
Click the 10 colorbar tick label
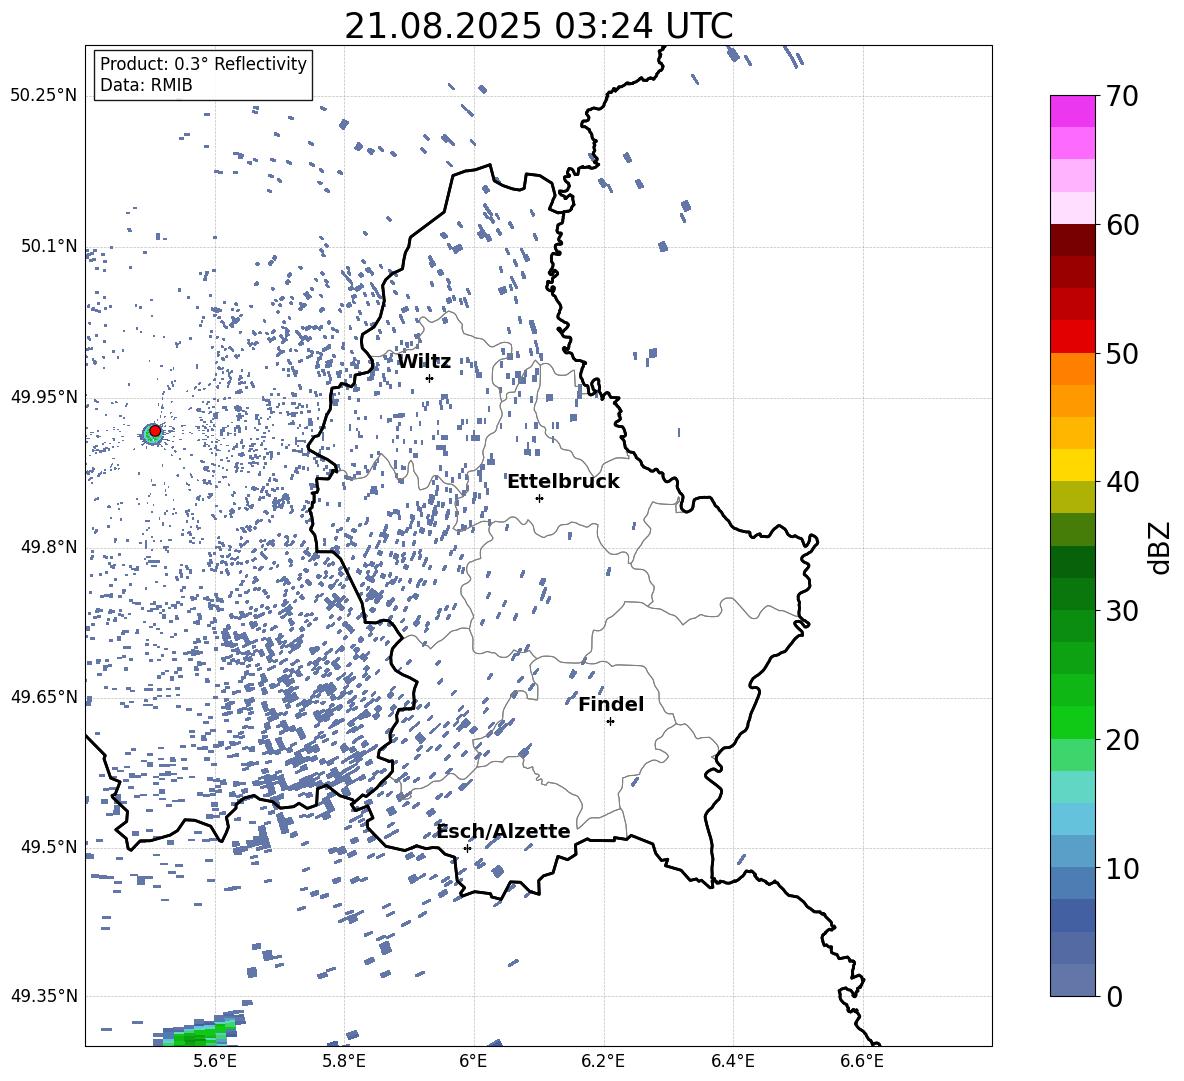click(1122, 868)
